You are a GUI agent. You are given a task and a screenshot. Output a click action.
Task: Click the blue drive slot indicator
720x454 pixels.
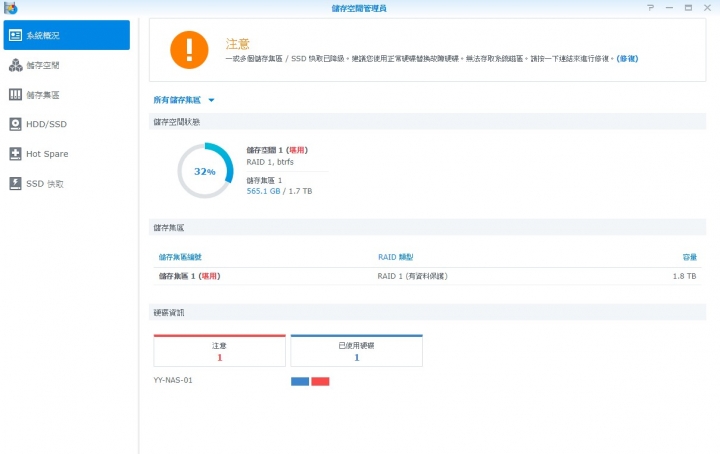(300, 381)
